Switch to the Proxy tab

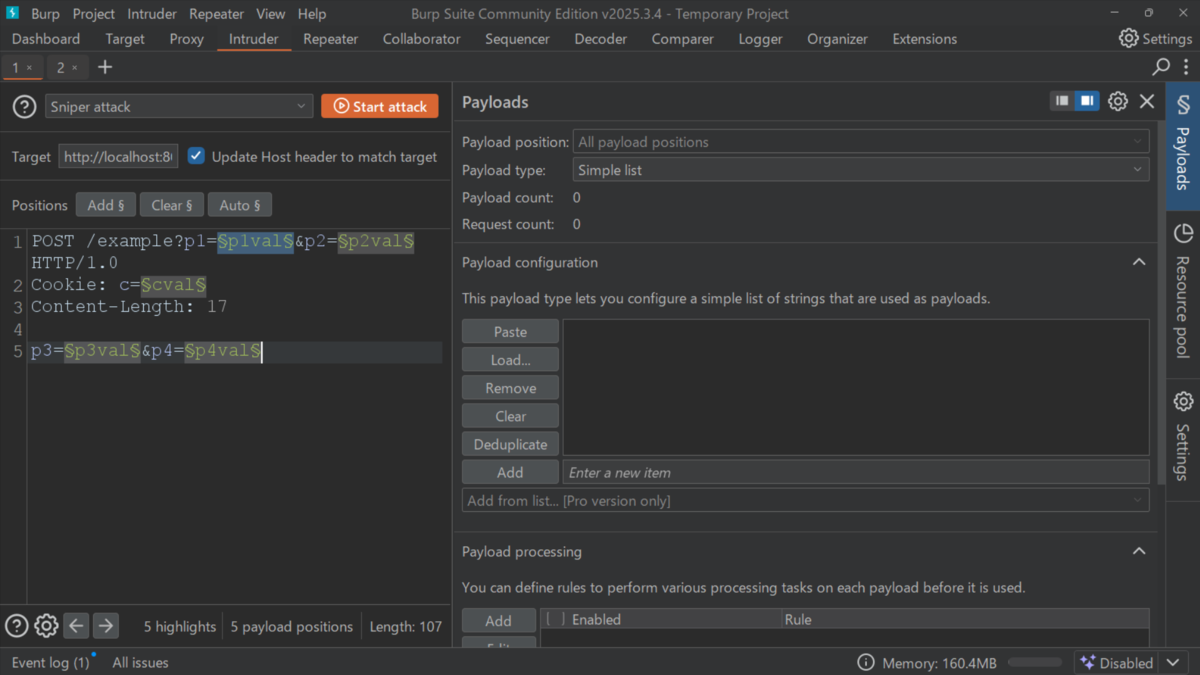coord(186,39)
